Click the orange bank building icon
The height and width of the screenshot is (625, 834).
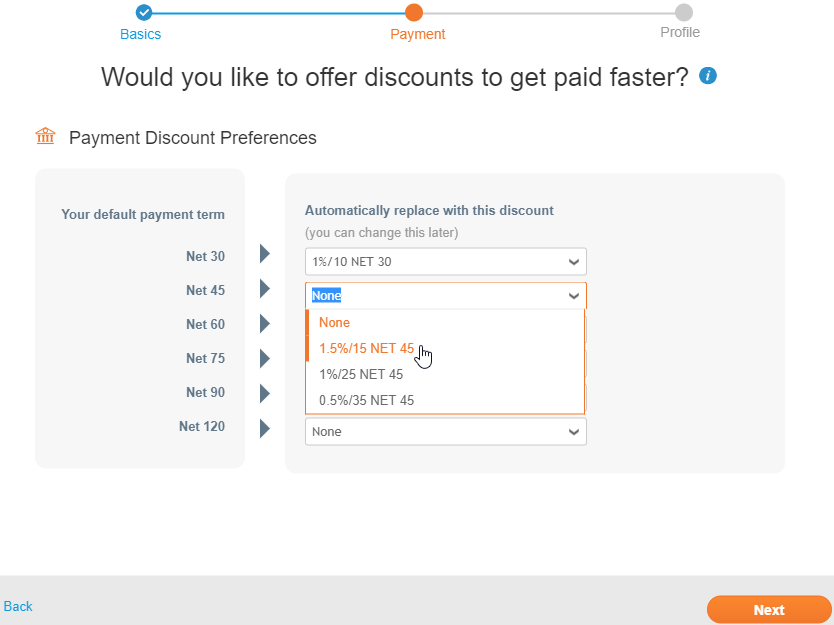tap(45, 136)
